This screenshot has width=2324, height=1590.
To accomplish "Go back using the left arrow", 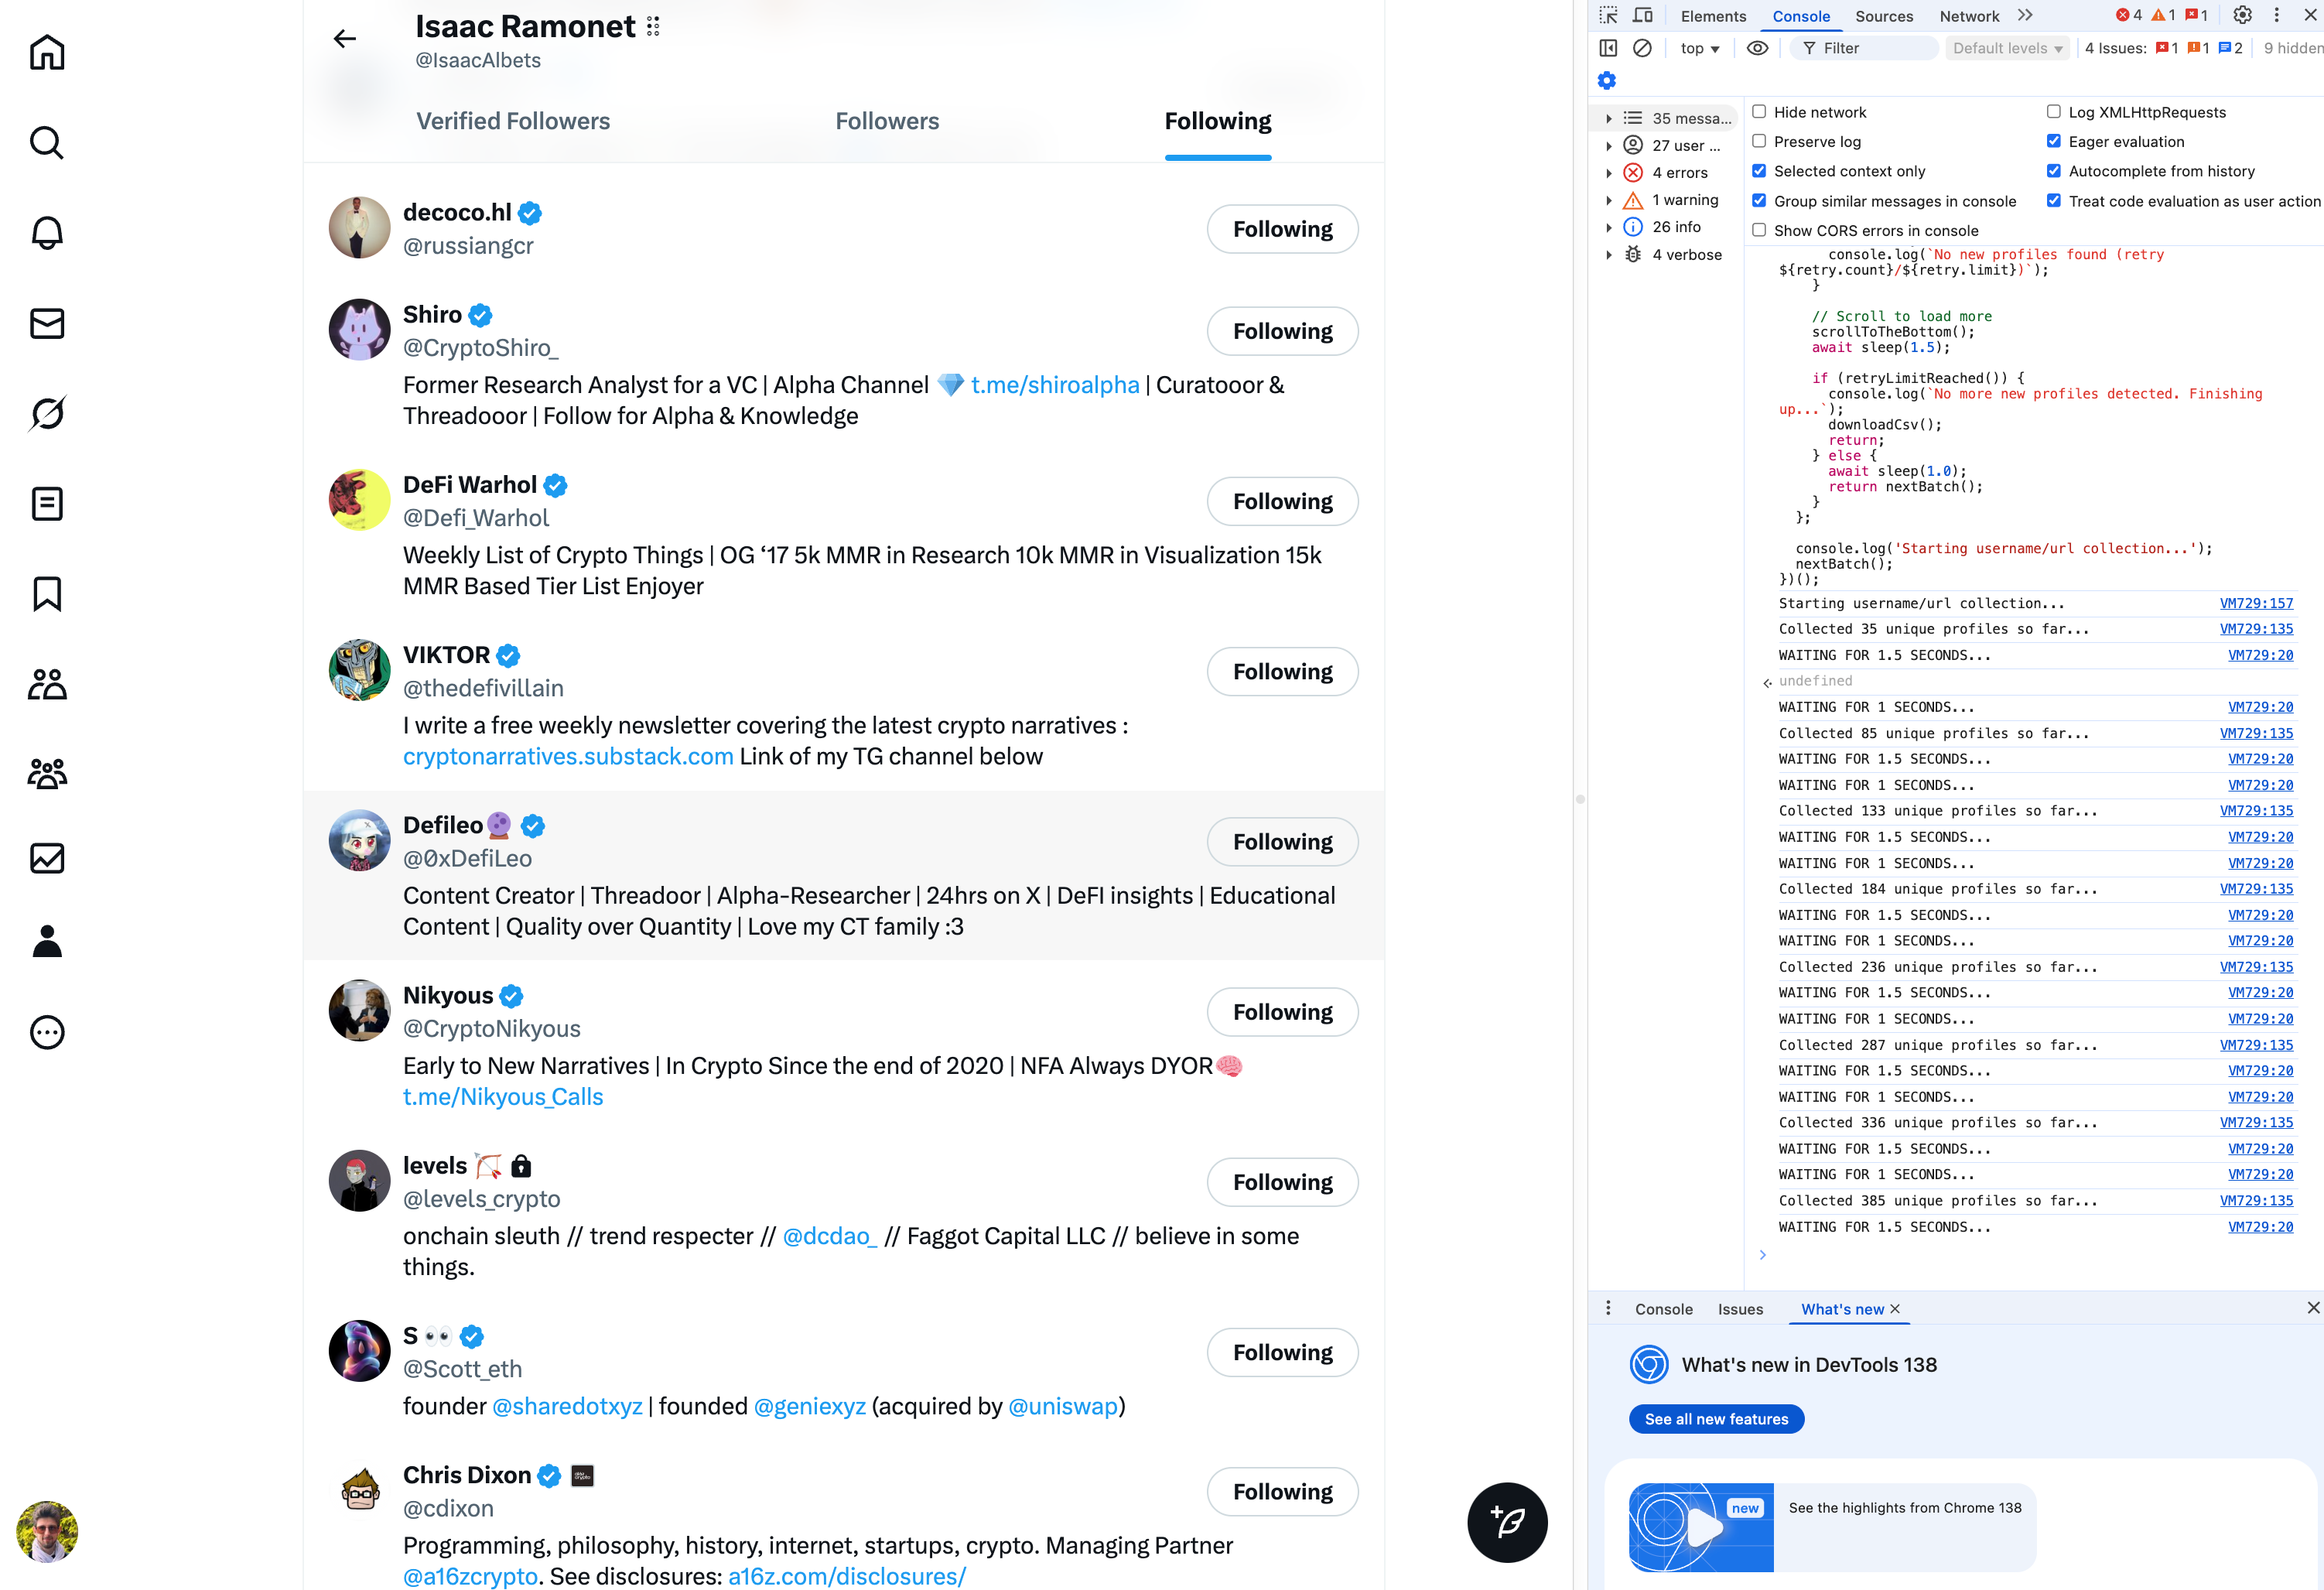I will (345, 39).
